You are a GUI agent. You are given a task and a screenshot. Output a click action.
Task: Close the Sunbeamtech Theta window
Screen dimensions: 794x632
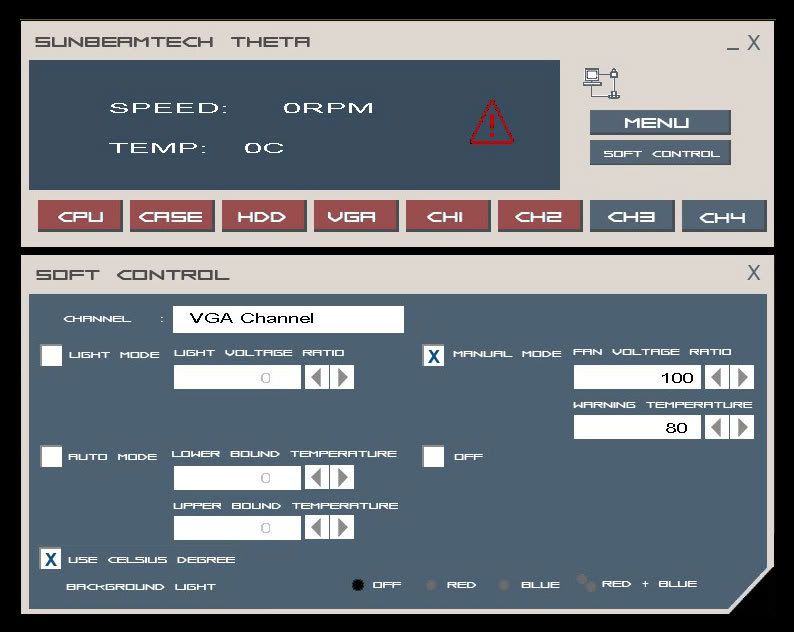pos(753,43)
